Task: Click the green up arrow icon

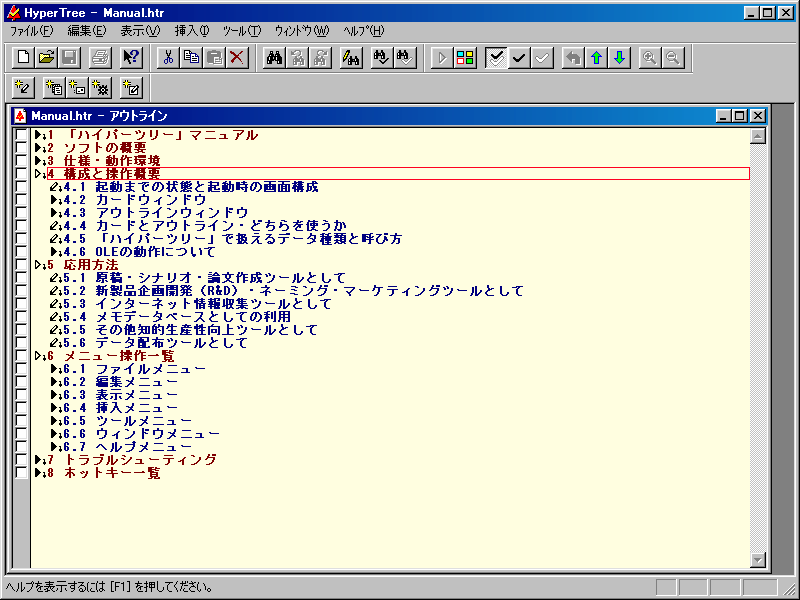Action: coord(596,58)
